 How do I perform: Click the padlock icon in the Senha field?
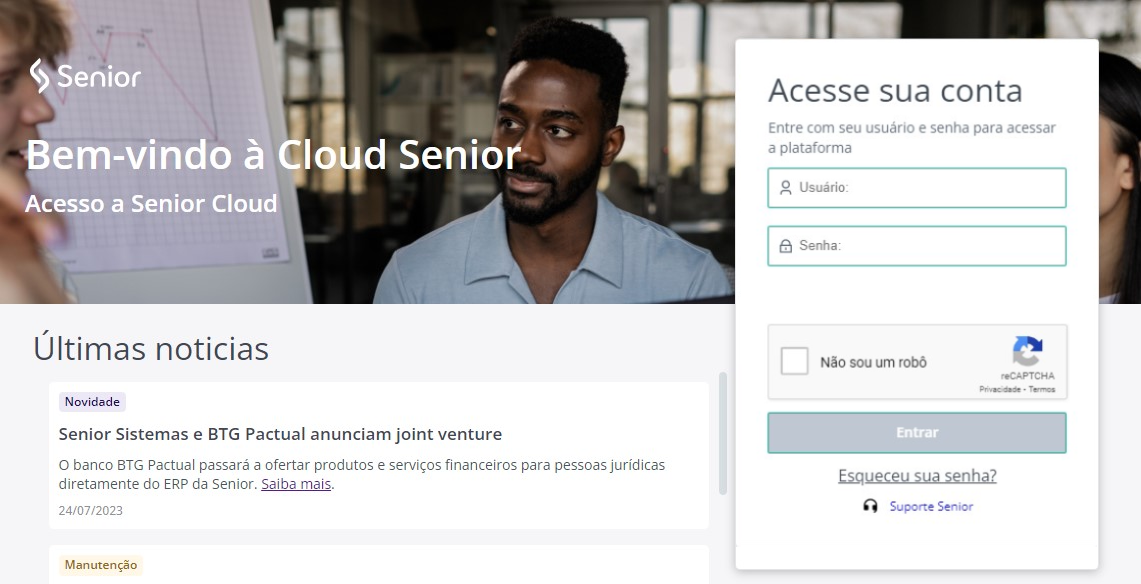tap(788, 245)
